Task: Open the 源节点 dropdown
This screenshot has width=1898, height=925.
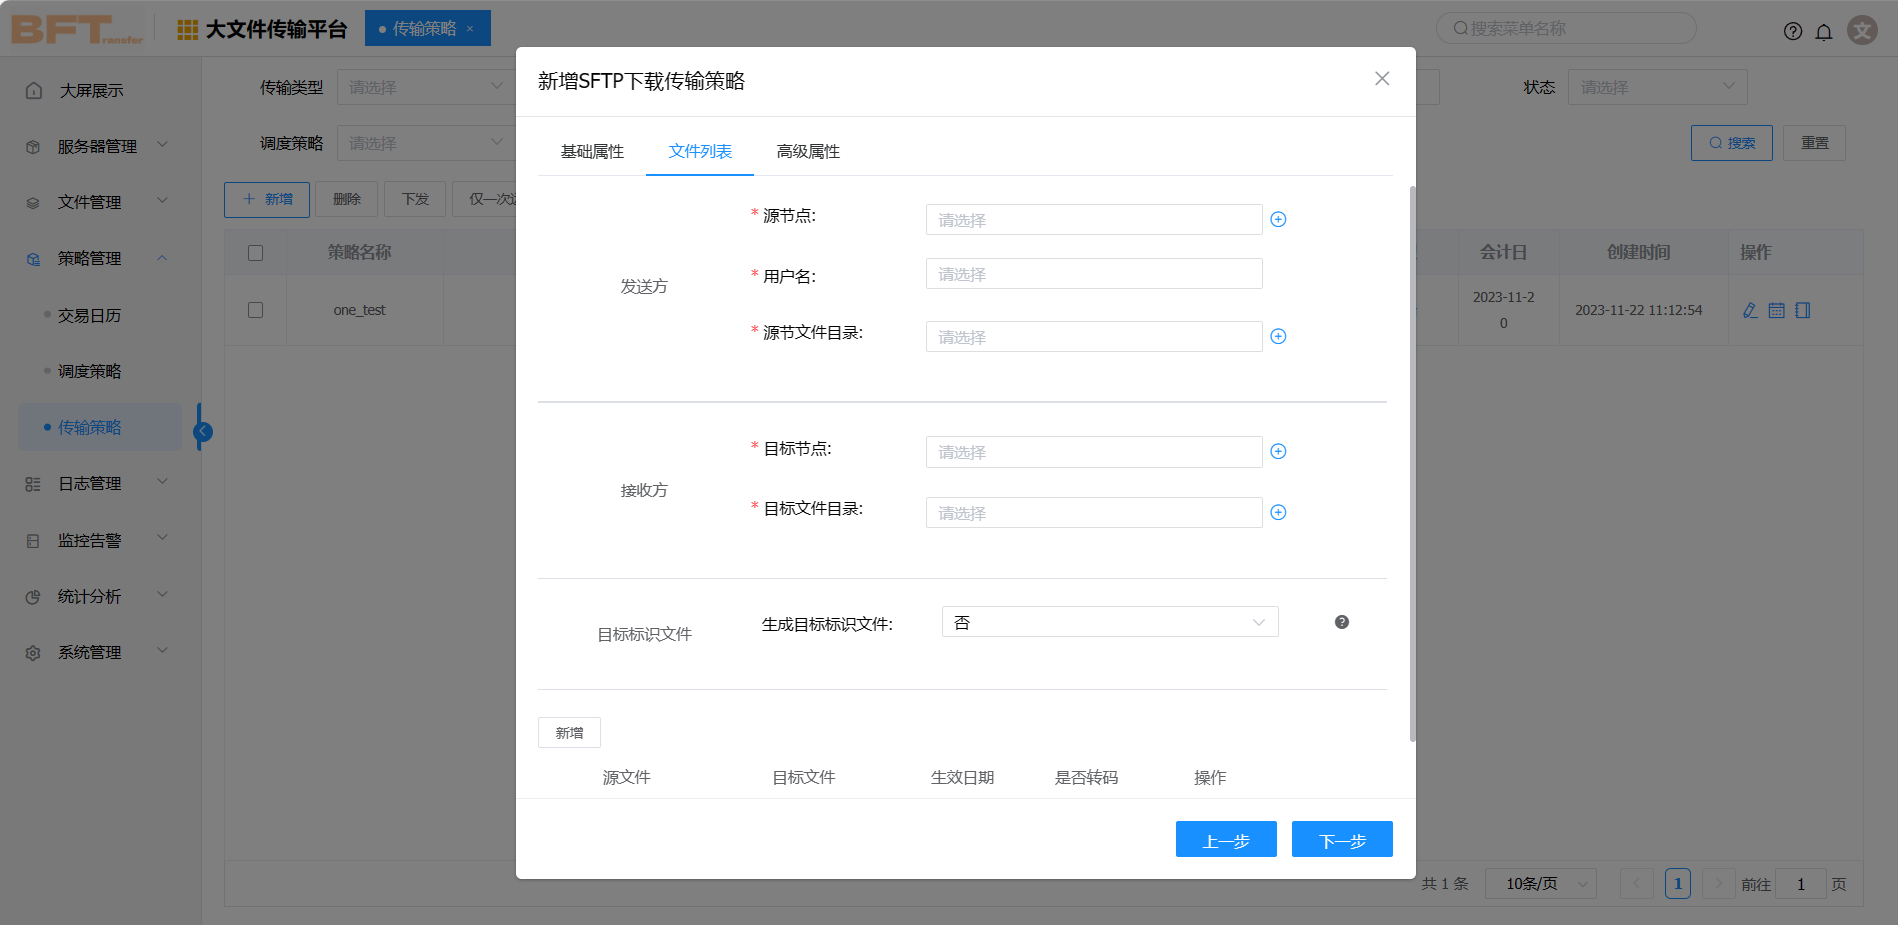Action: click(x=1094, y=220)
